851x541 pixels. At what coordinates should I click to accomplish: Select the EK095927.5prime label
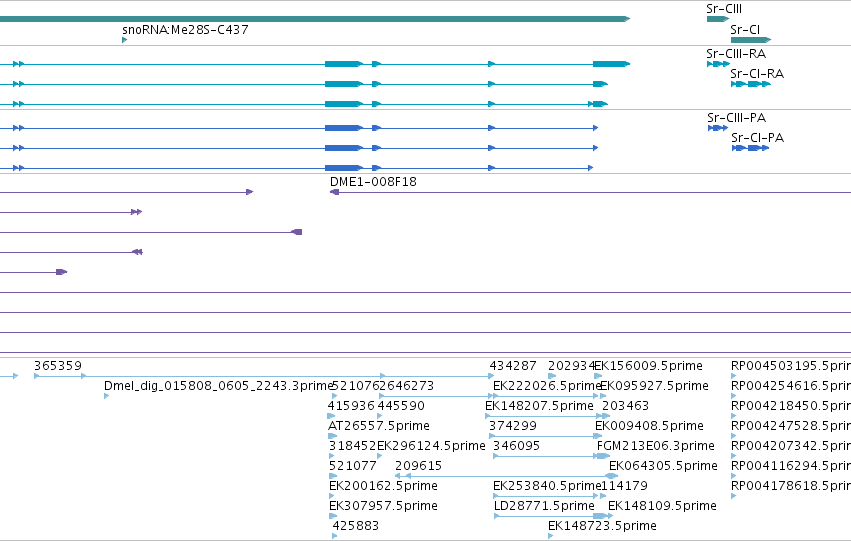[654, 386]
